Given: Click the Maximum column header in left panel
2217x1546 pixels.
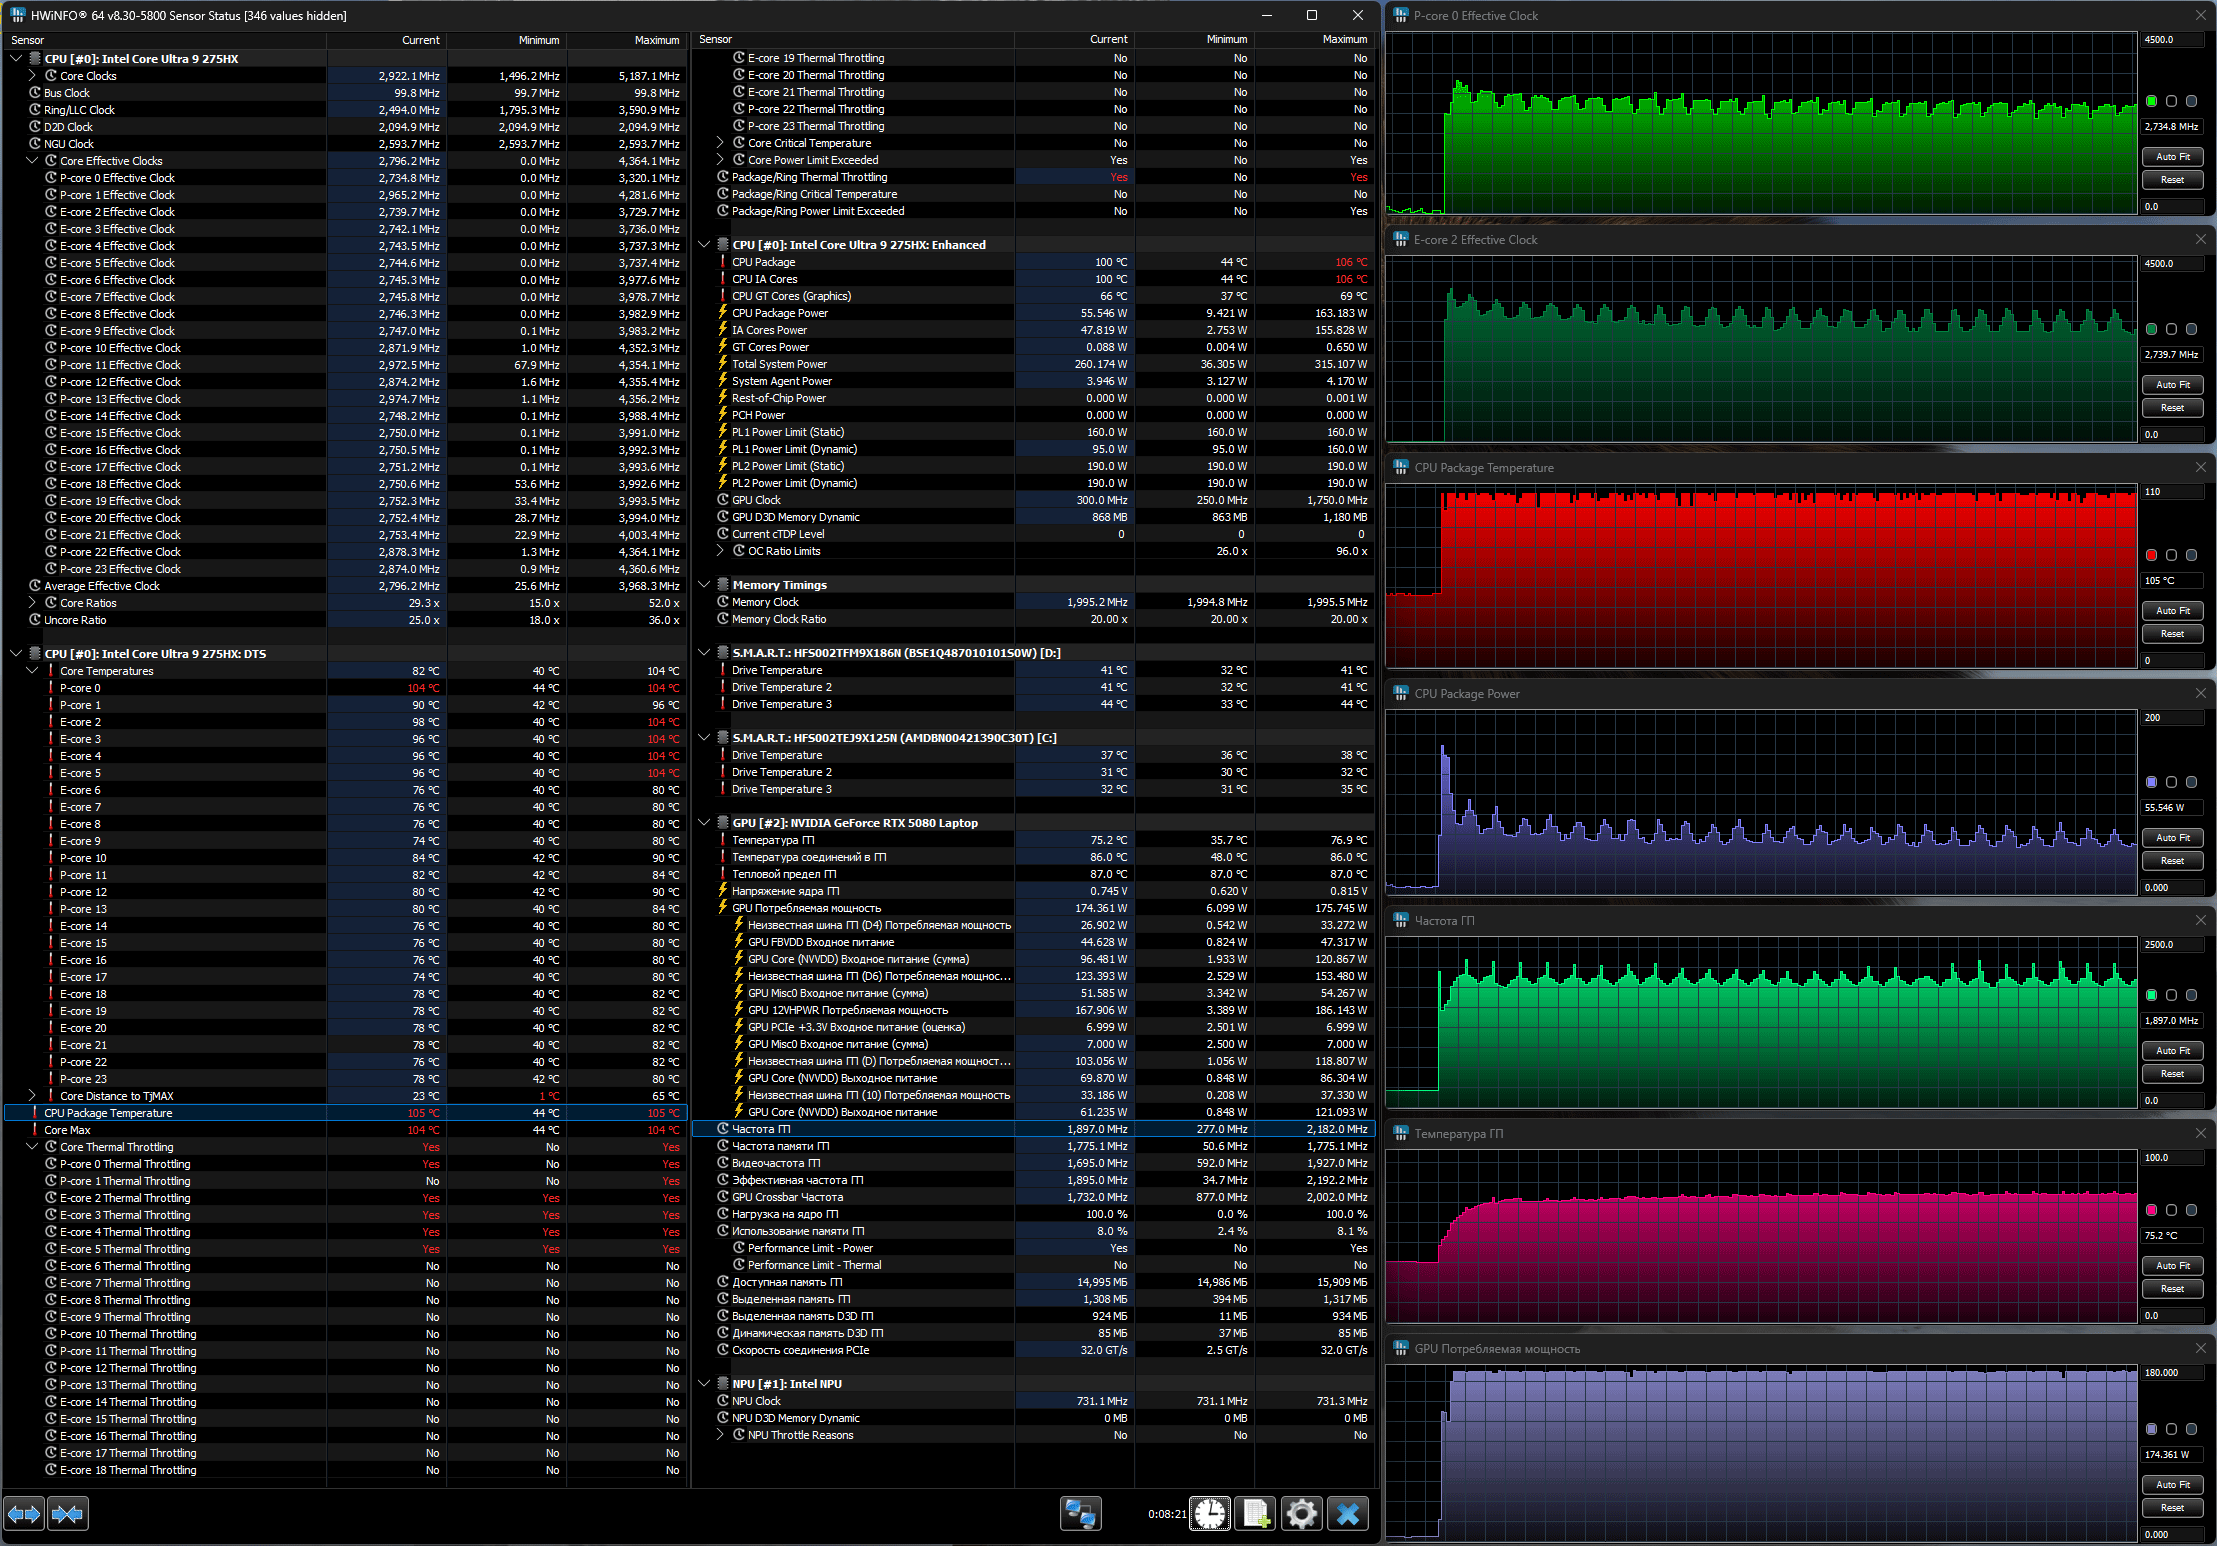Looking at the screenshot, I should point(656,40).
